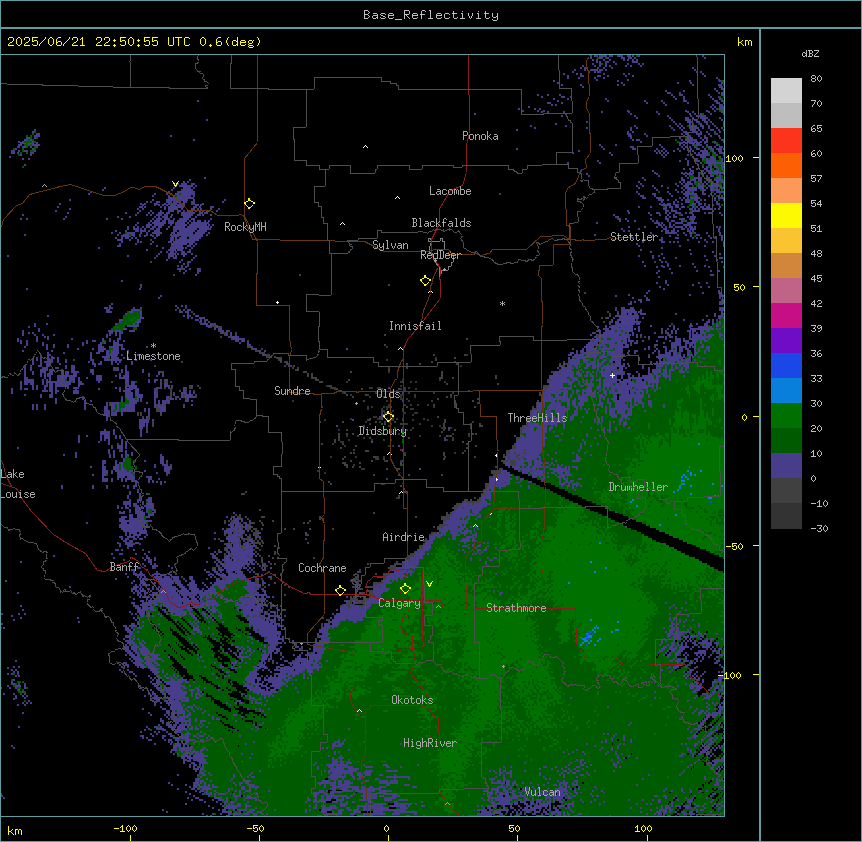
Task: Select the yellow v marker northeast of Calgary
Action: (x=429, y=584)
